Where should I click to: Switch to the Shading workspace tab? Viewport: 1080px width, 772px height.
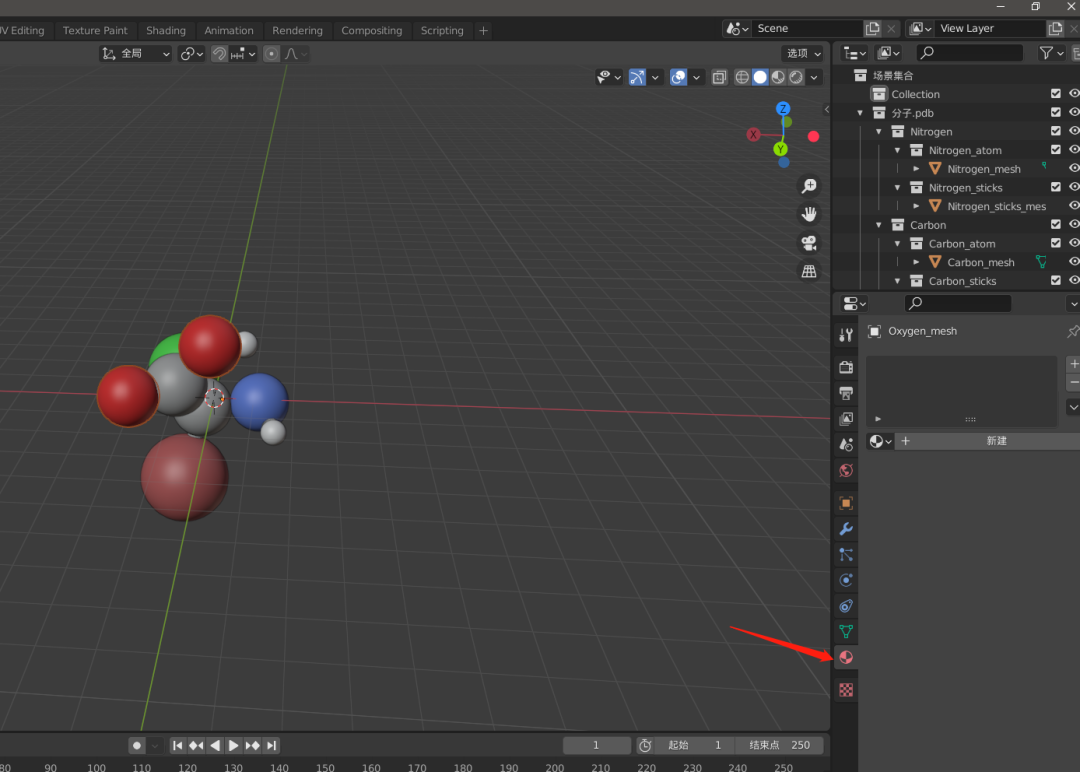[x=166, y=30]
